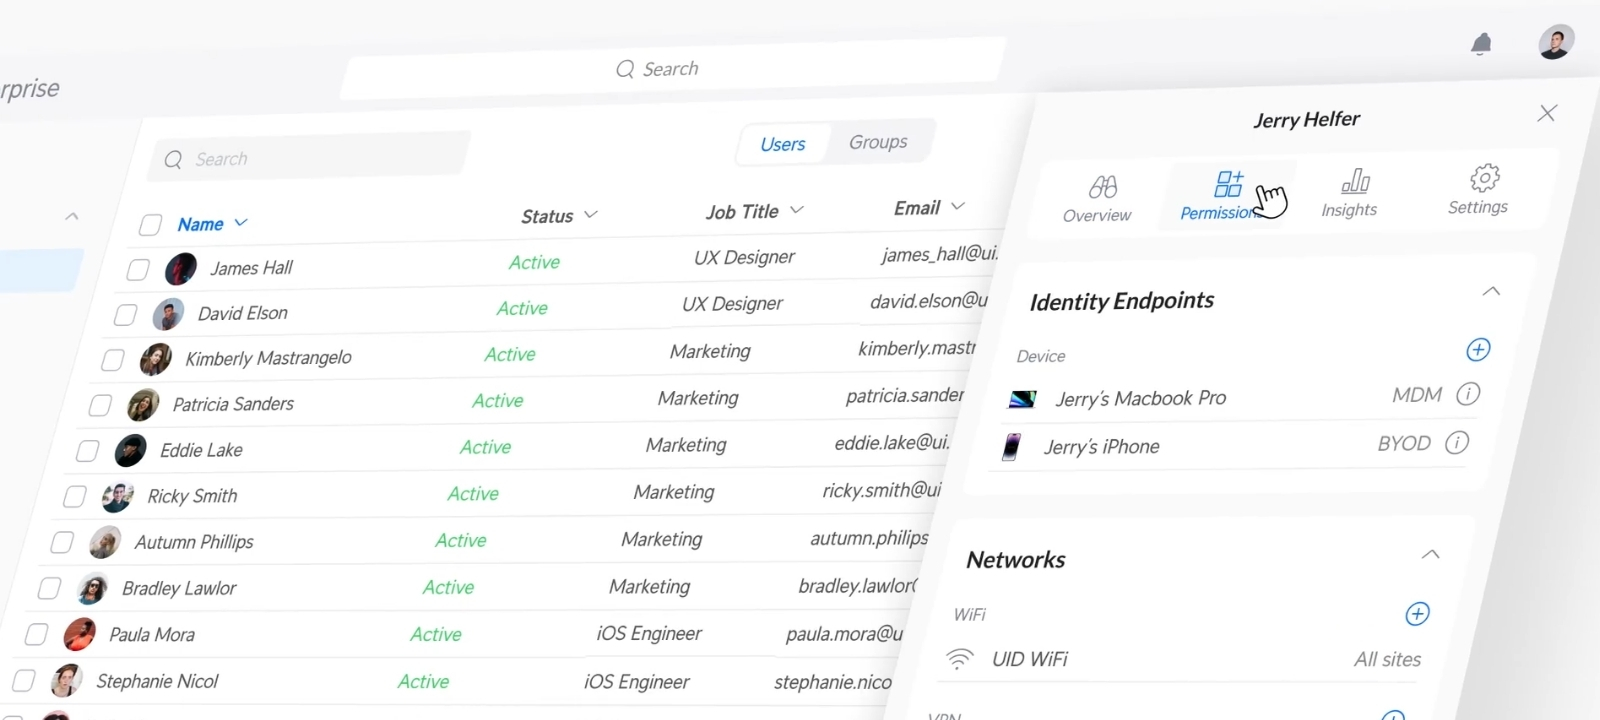Open the Name column sort dropdown
This screenshot has height=720, width=1600.
tap(241, 223)
